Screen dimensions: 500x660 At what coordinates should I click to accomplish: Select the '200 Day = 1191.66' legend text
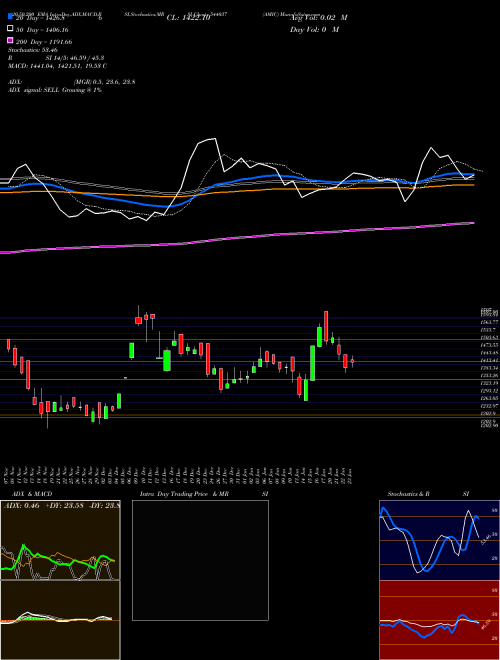point(44,42)
